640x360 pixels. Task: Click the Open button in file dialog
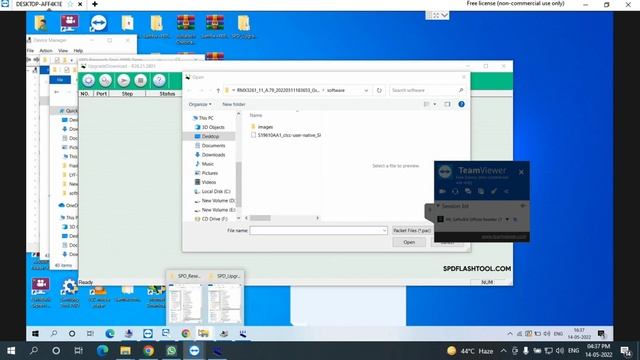point(409,242)
